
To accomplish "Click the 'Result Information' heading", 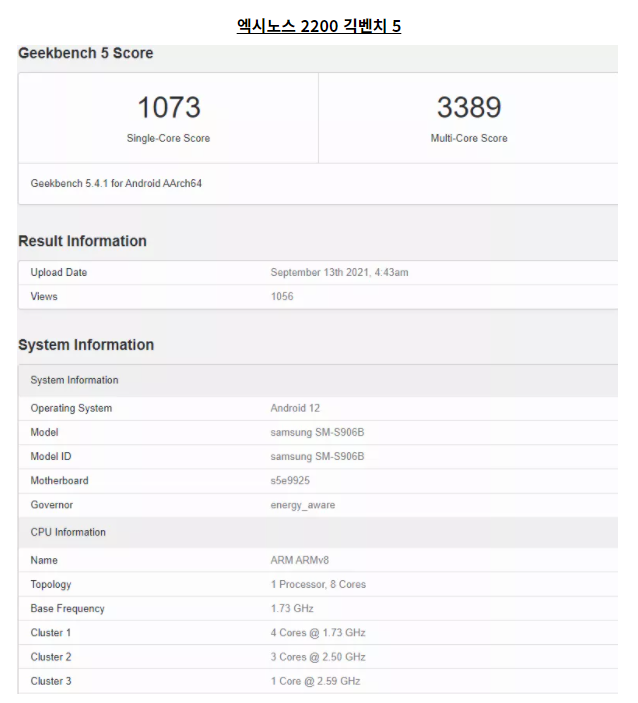I will click(82, 241).
